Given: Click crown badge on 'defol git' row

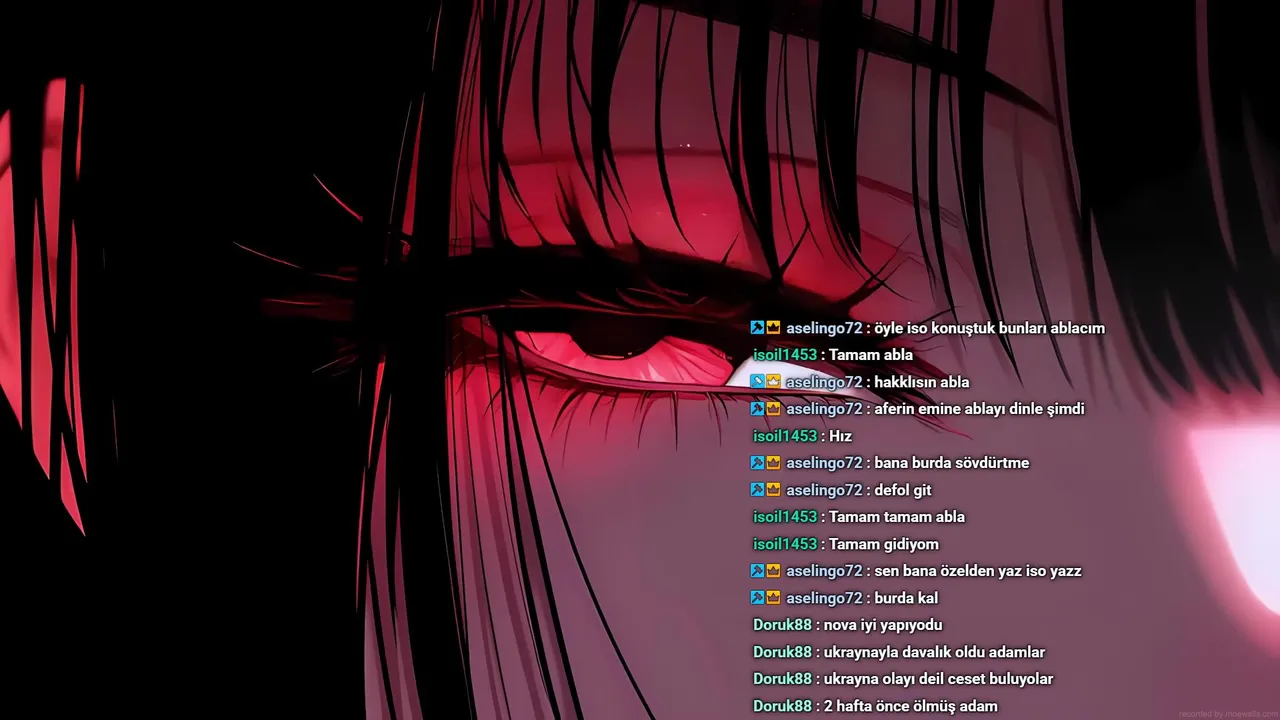Looking at the screenshot, I should coord(773,489).
